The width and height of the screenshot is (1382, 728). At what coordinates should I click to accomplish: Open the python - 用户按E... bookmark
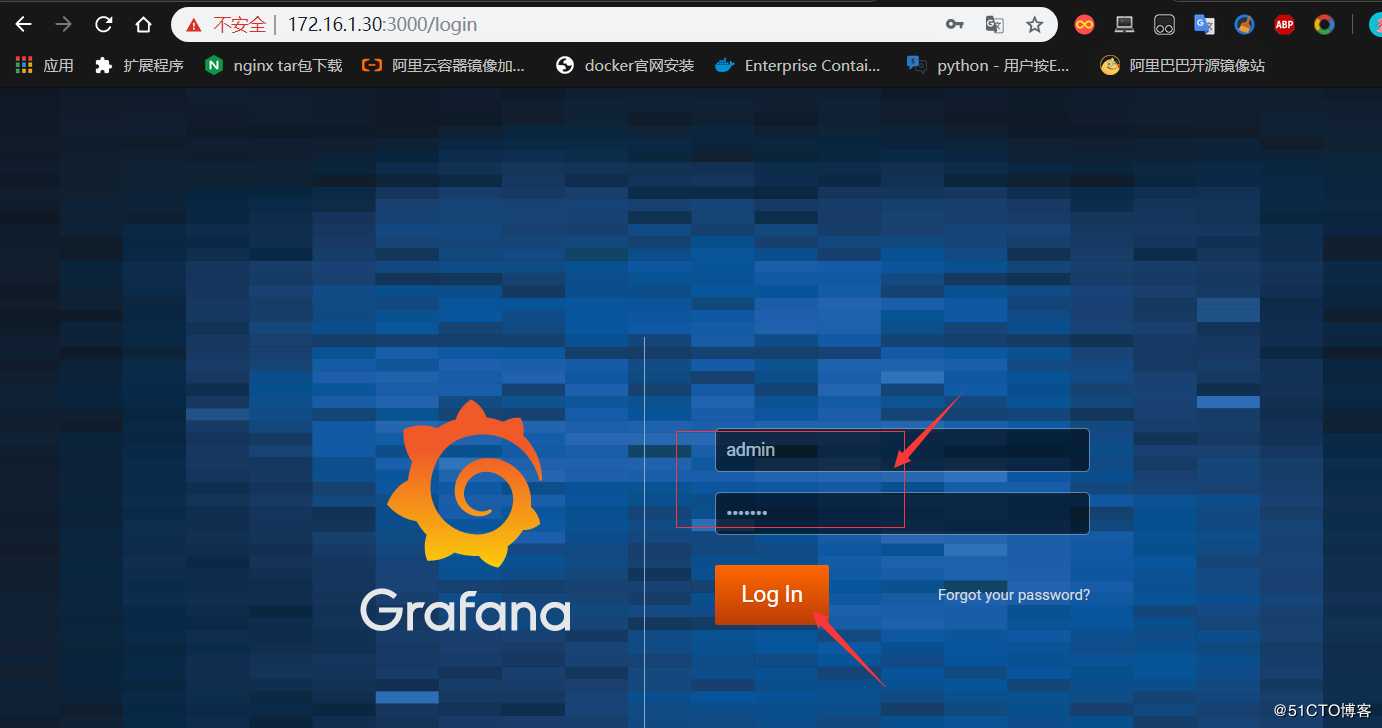point(987,65)
